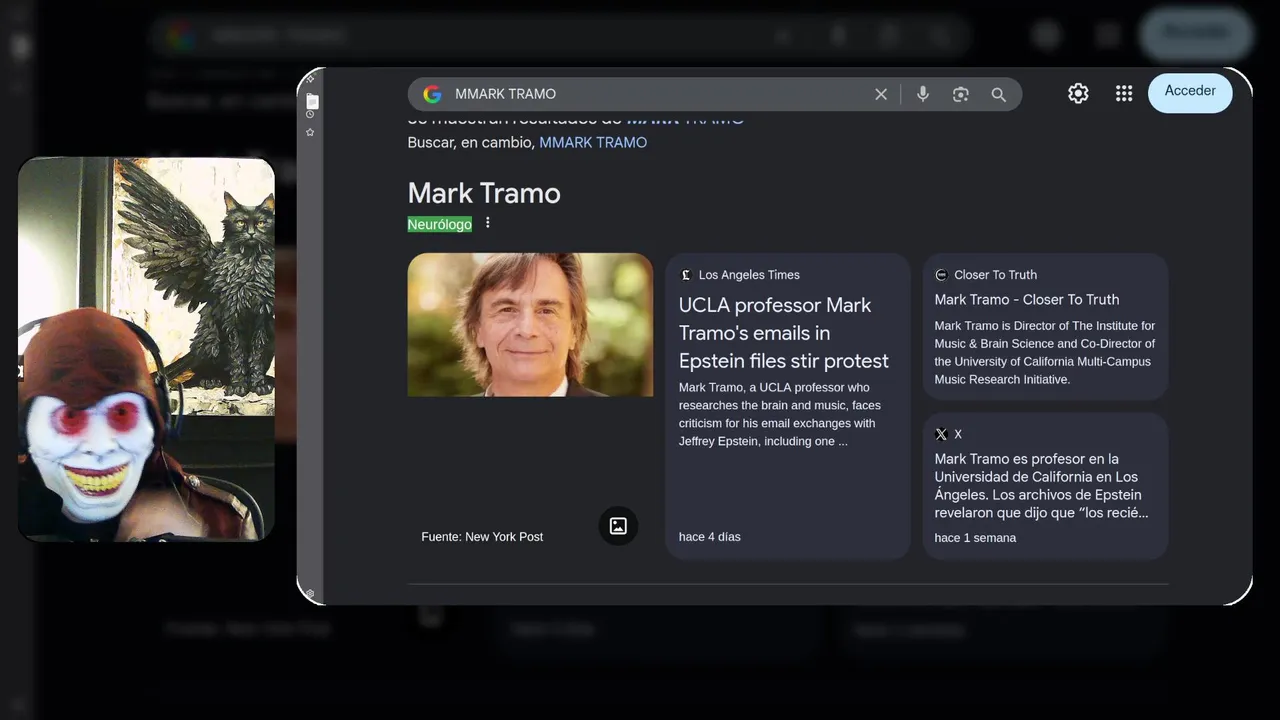The height and width of the screenshot is (720, 1280).
Task: Click the Closer To Truth description text
Action: 1045,353
